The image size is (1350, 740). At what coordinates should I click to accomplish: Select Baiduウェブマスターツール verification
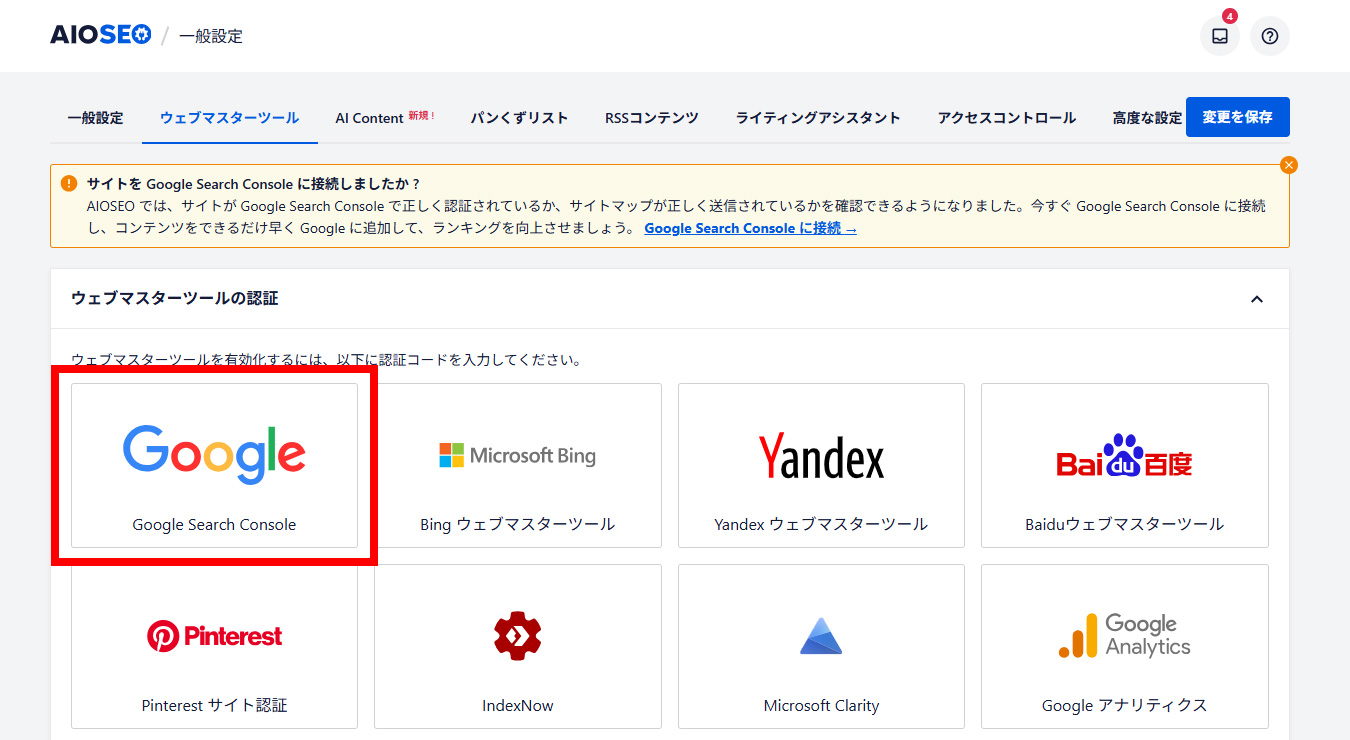1124,465
